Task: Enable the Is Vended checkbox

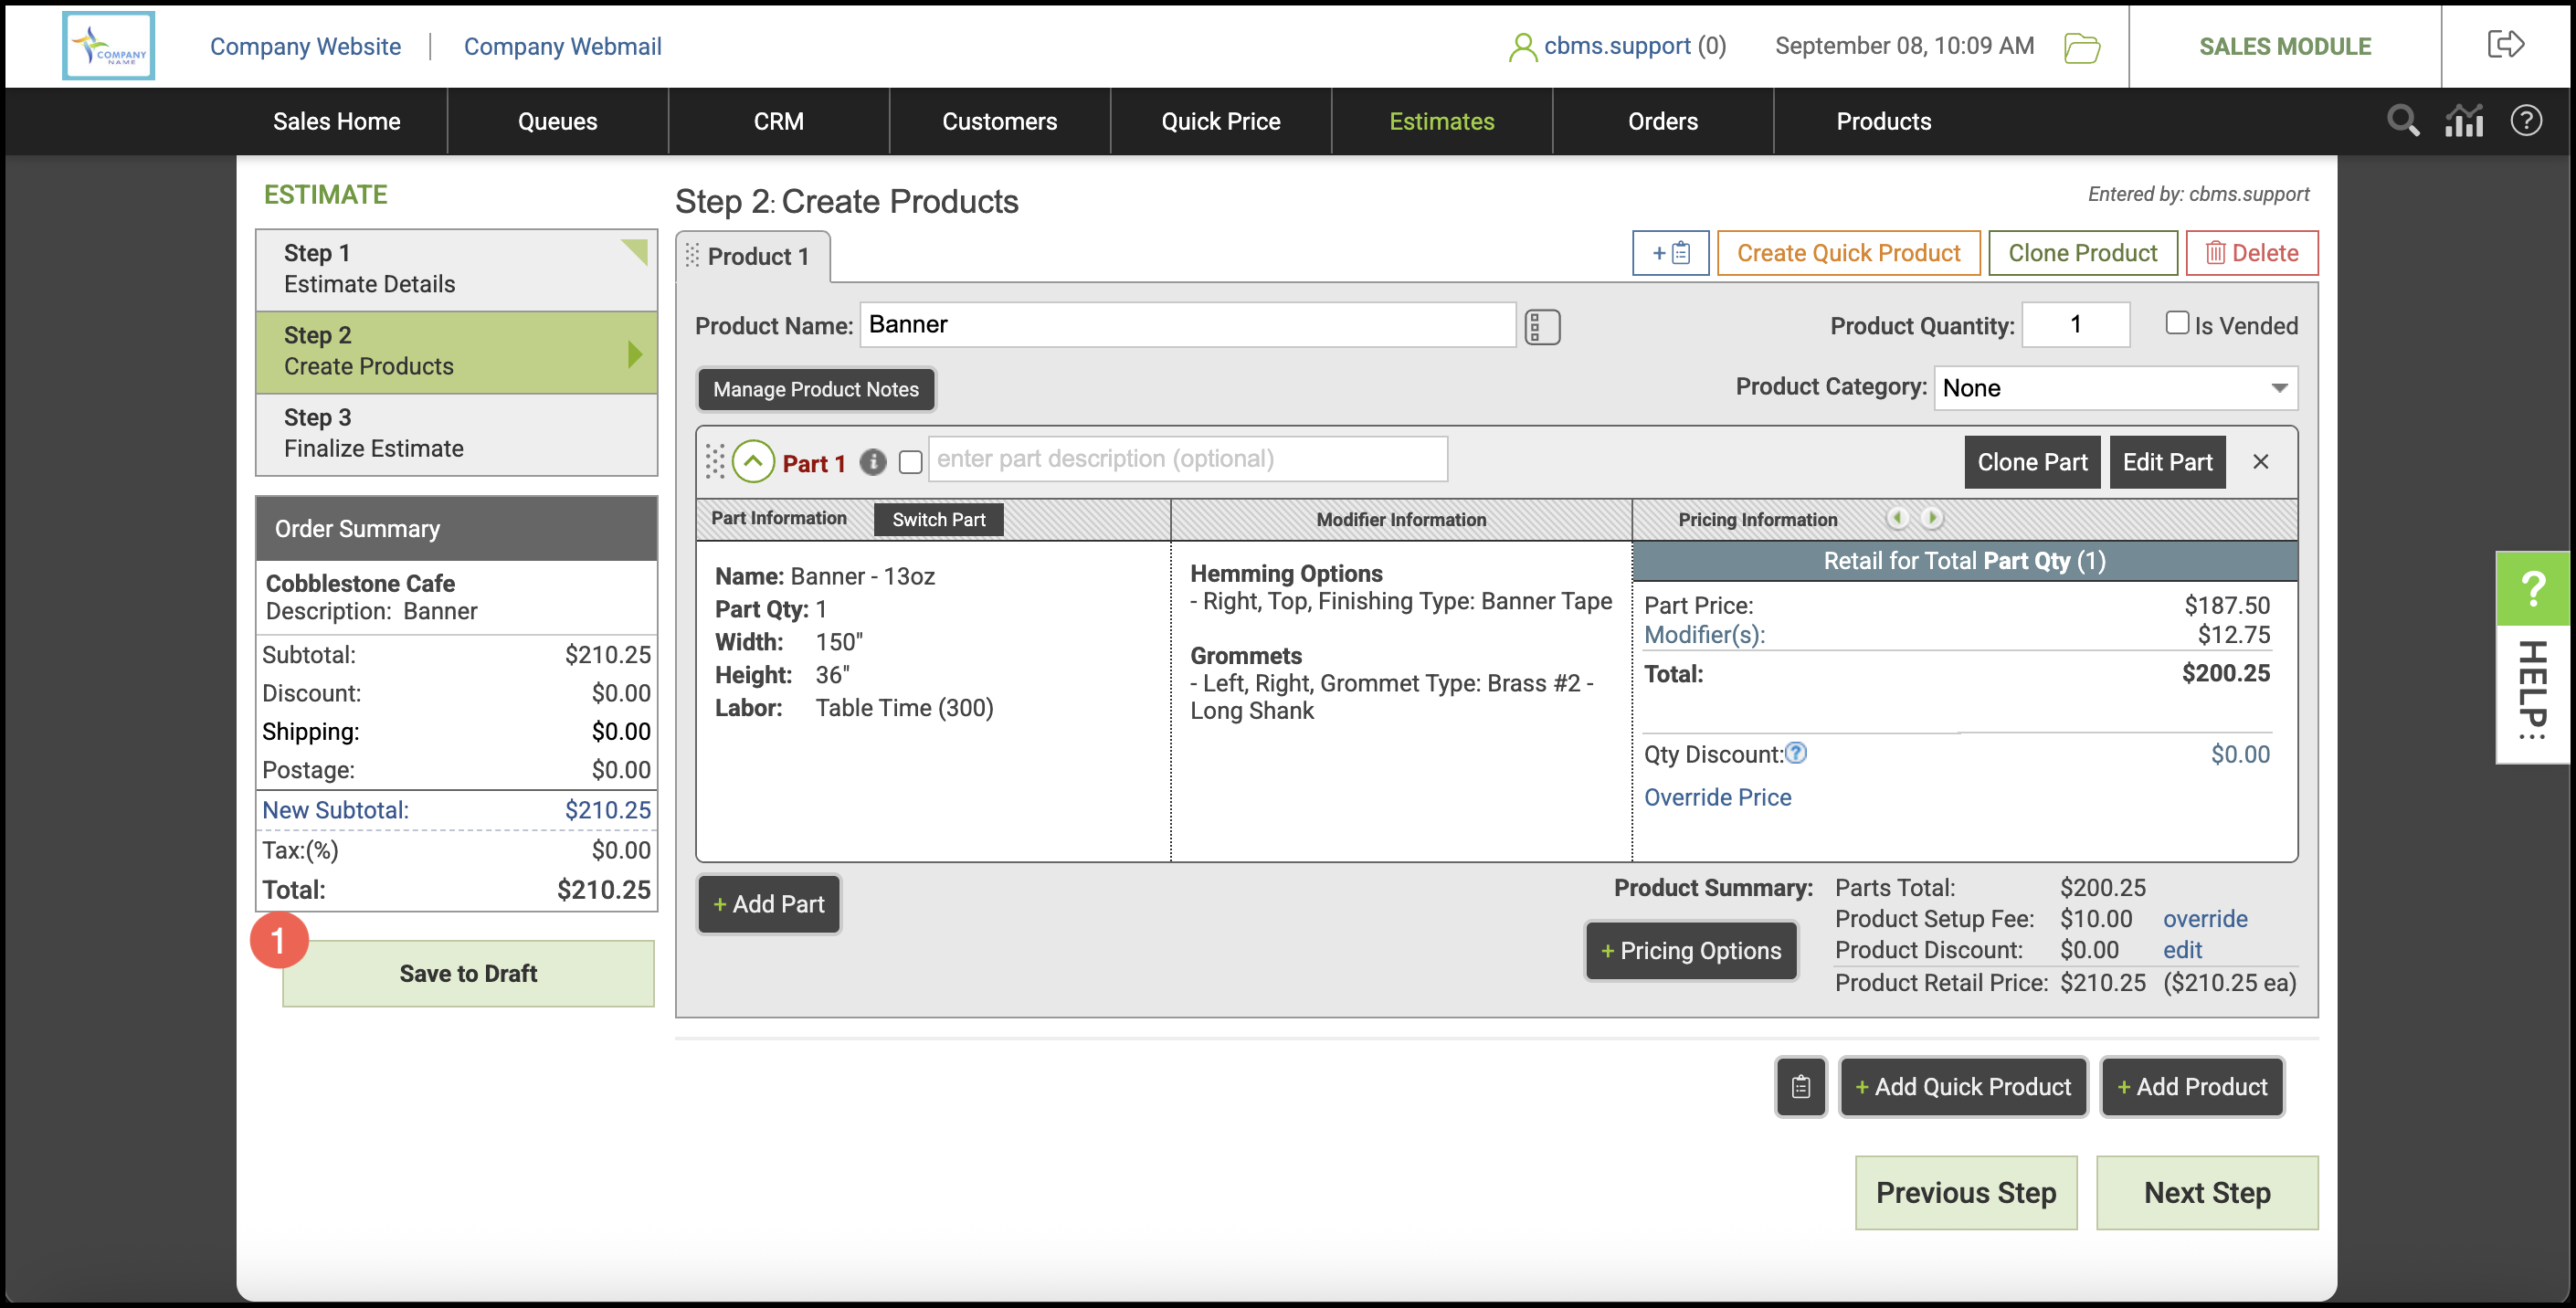Action: pos(2176,323)
